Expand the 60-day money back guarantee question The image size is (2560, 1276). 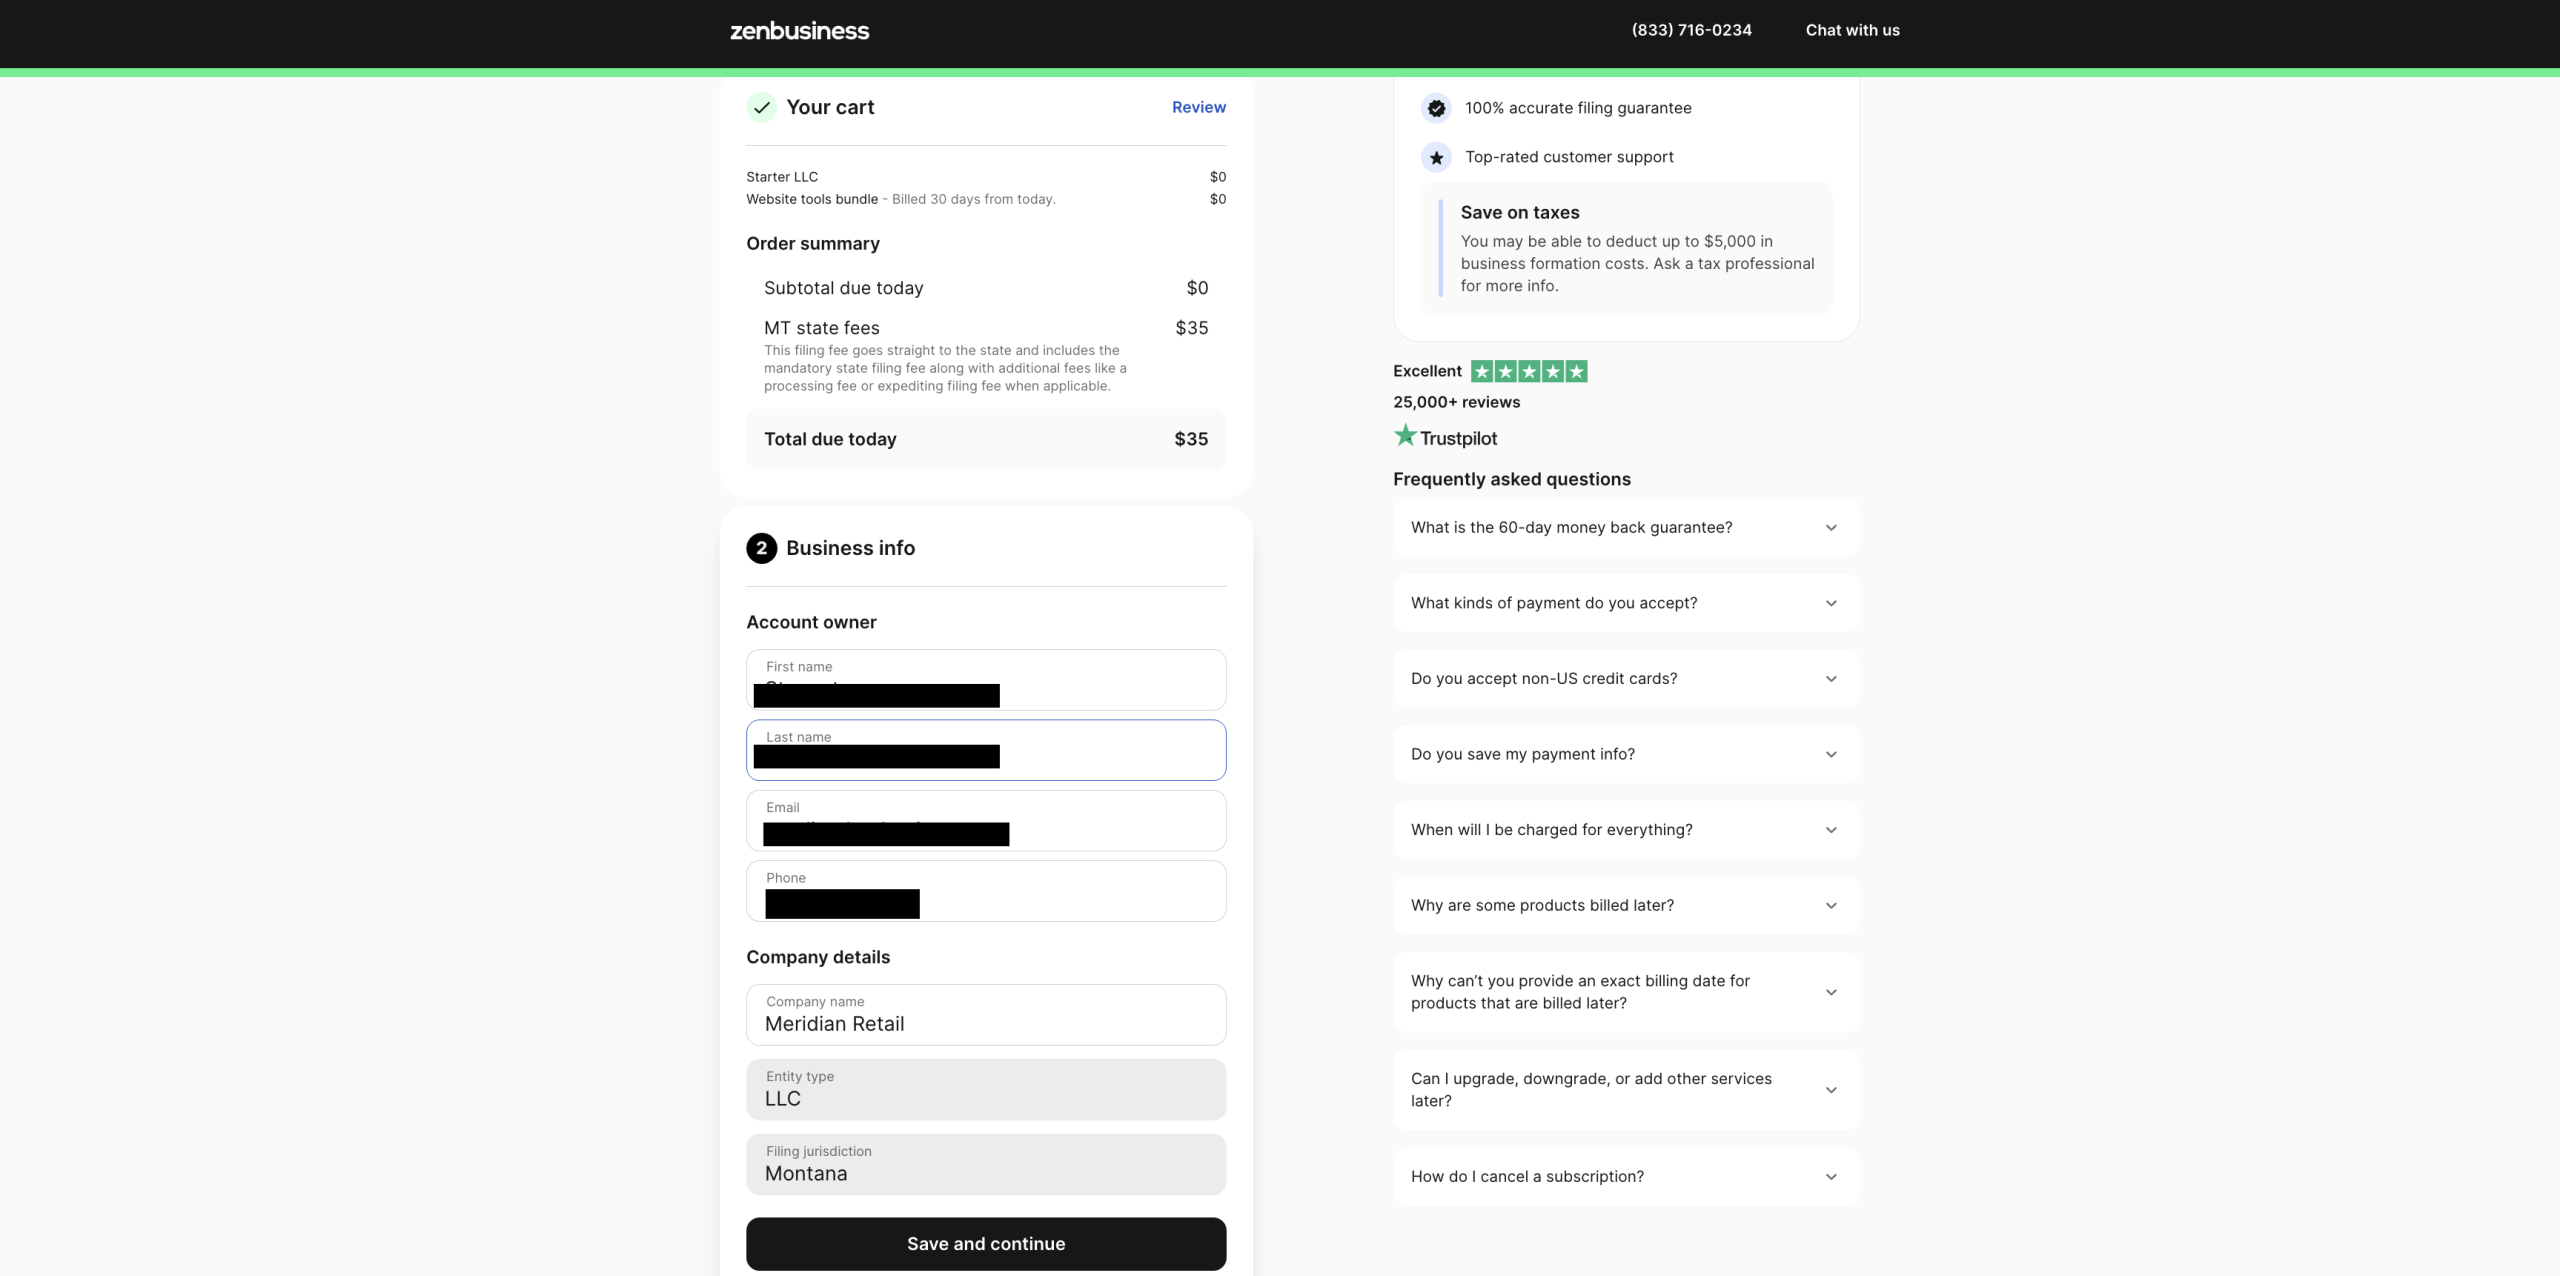pos(1626,527)
